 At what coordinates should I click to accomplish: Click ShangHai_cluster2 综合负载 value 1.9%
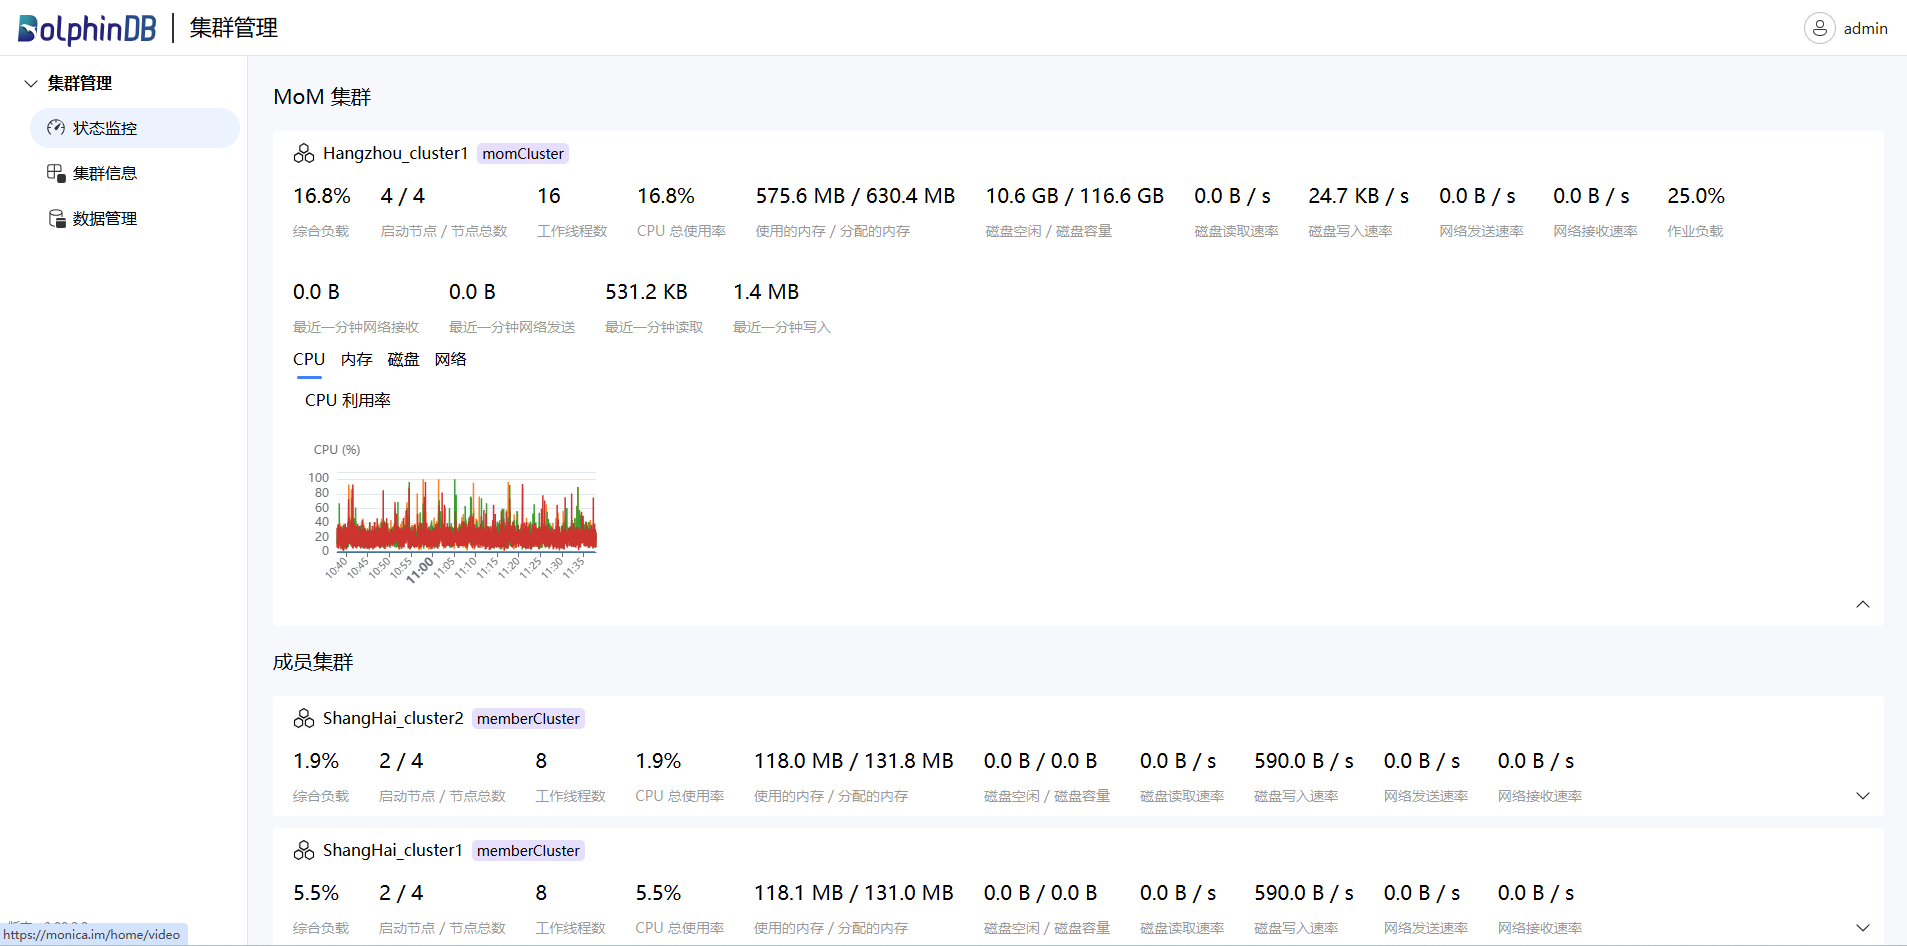point(316,761)
